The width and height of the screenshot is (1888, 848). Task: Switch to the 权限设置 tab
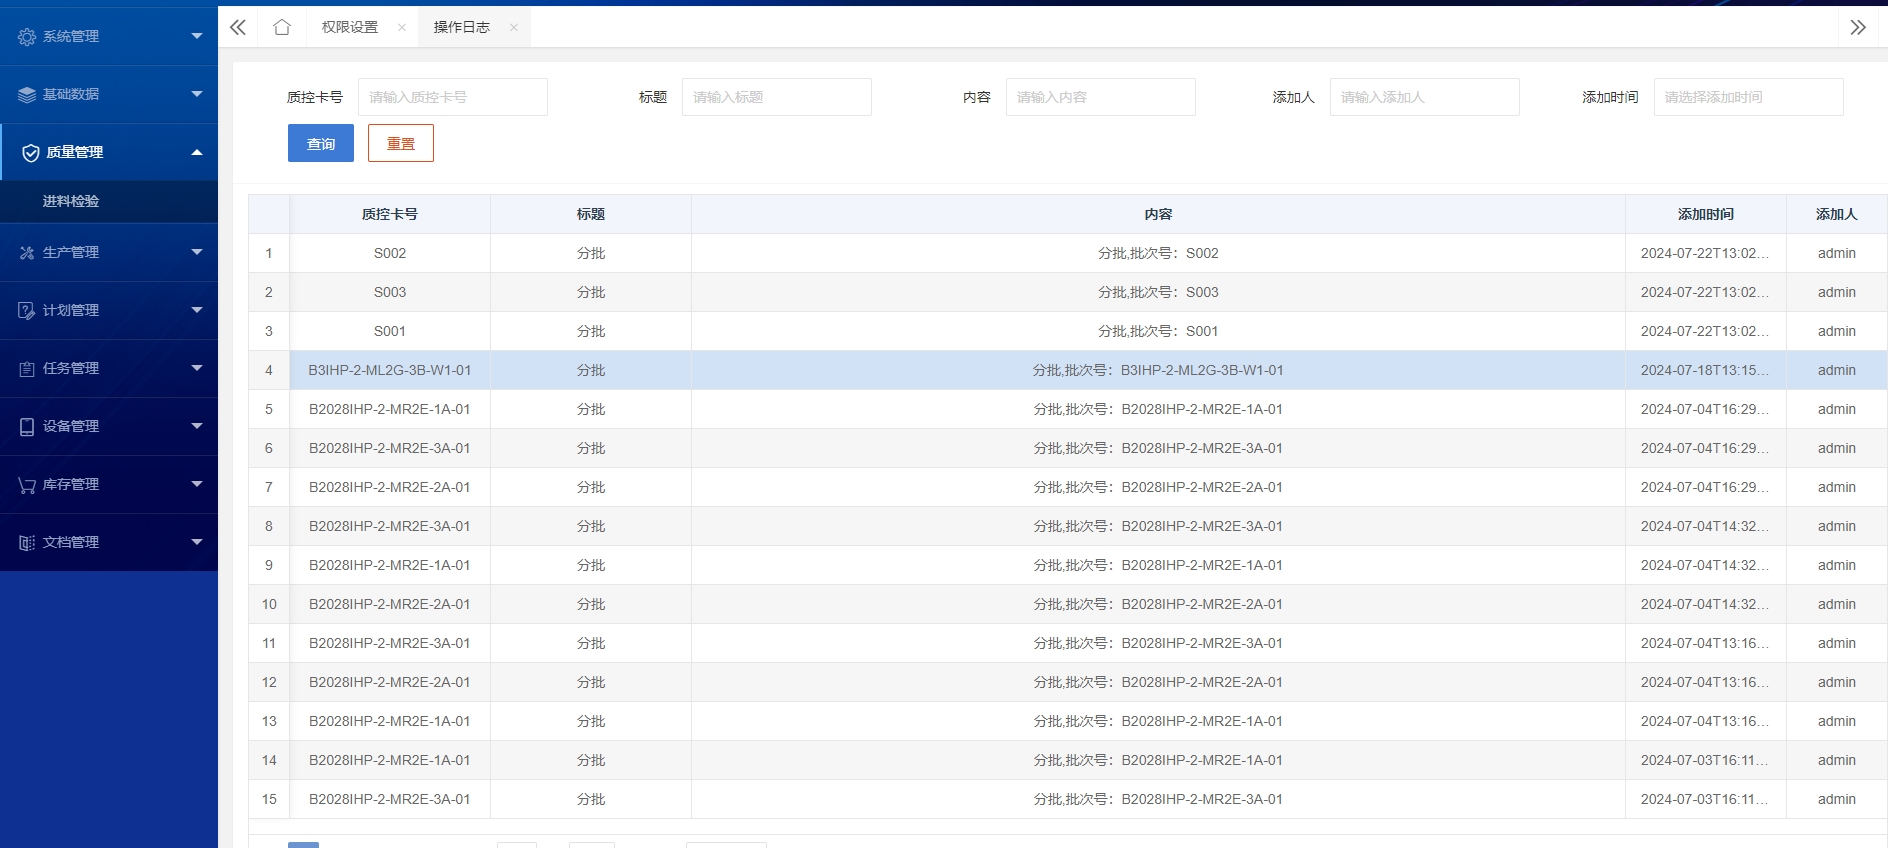[x=350, y=27]
